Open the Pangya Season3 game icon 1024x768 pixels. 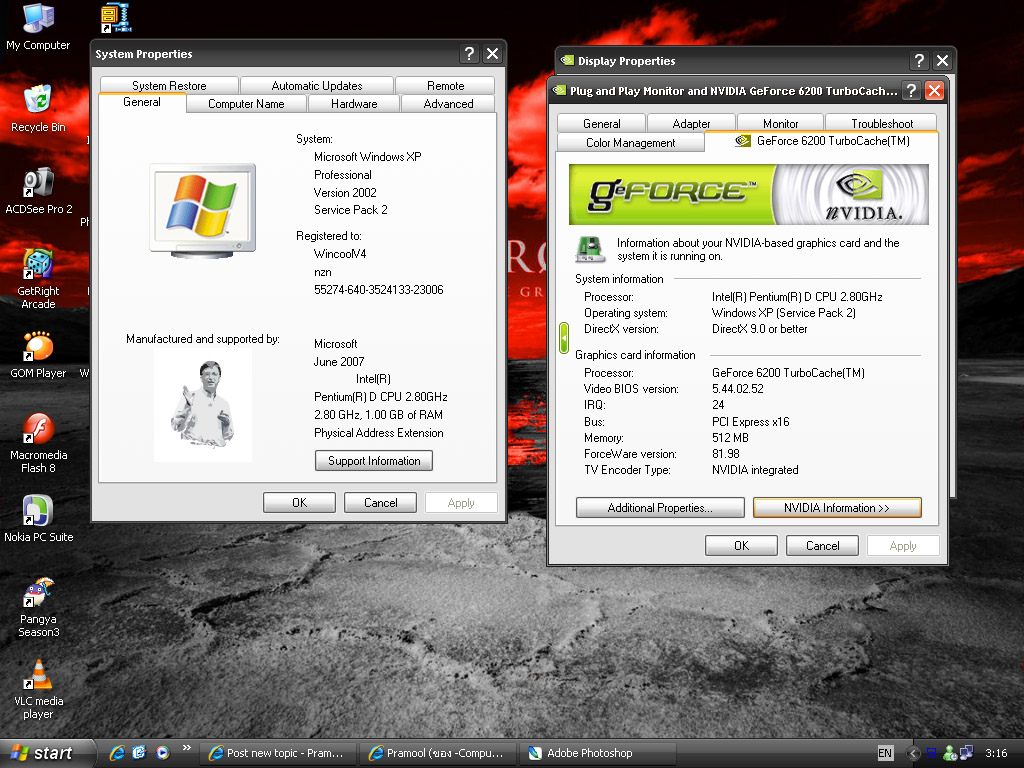(x=38, y=596)
